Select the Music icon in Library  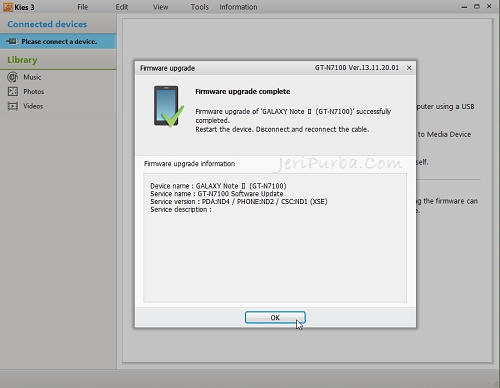(13, 77)
